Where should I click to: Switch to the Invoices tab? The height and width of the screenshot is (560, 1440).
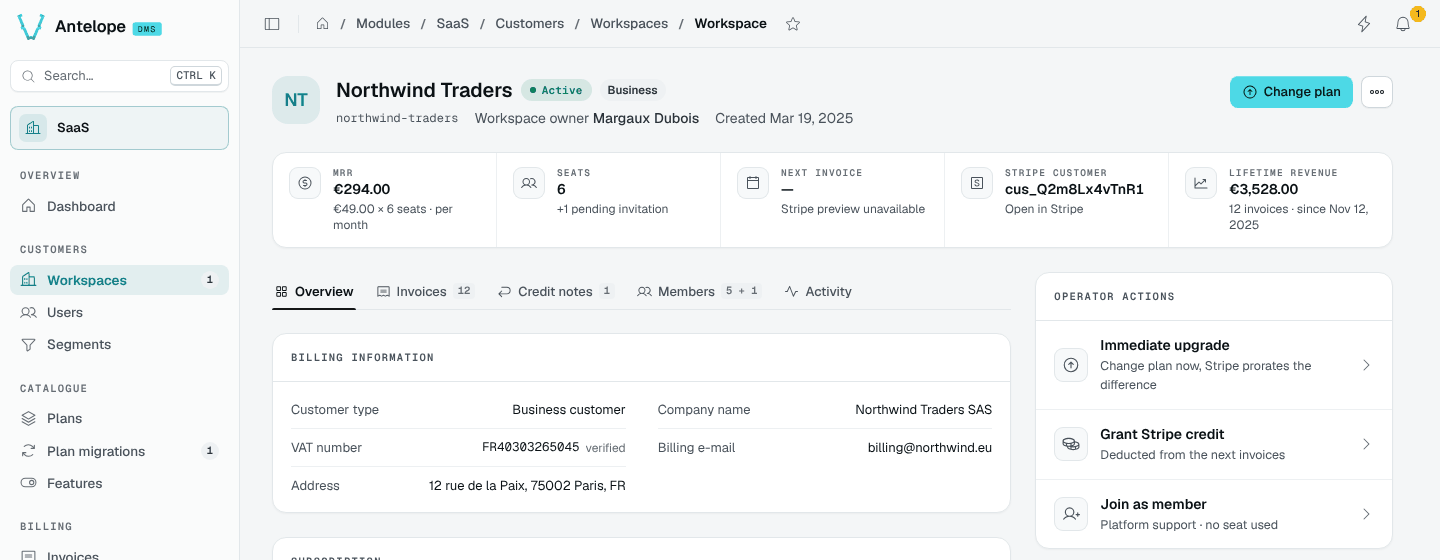point(424,292)
